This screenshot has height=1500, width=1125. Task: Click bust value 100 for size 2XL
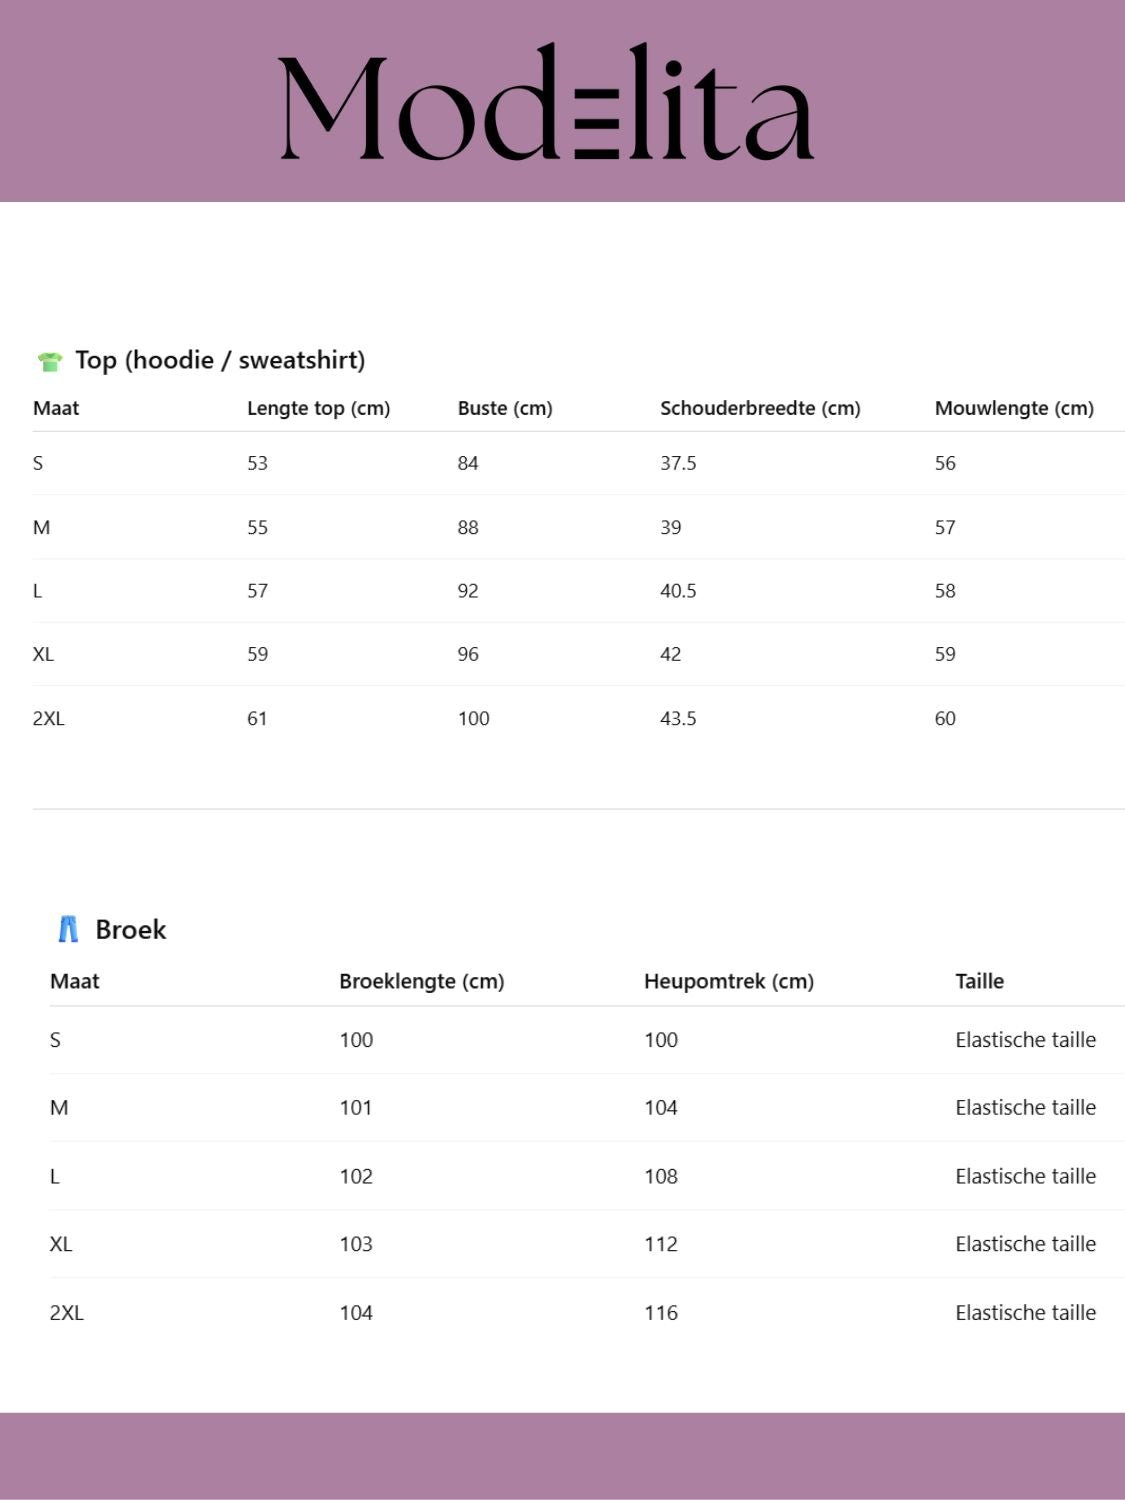tap(474, 718)
